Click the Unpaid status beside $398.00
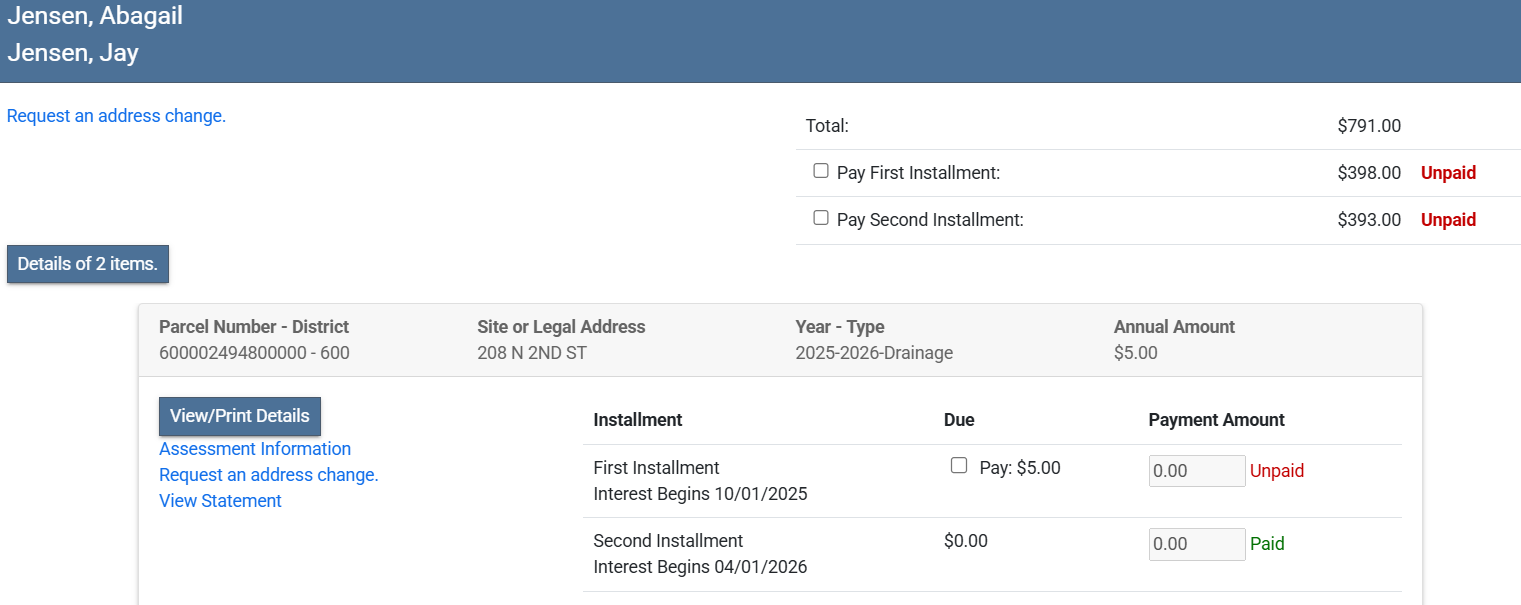Viewport: 1521px width, 605px height. (1447, 173)
